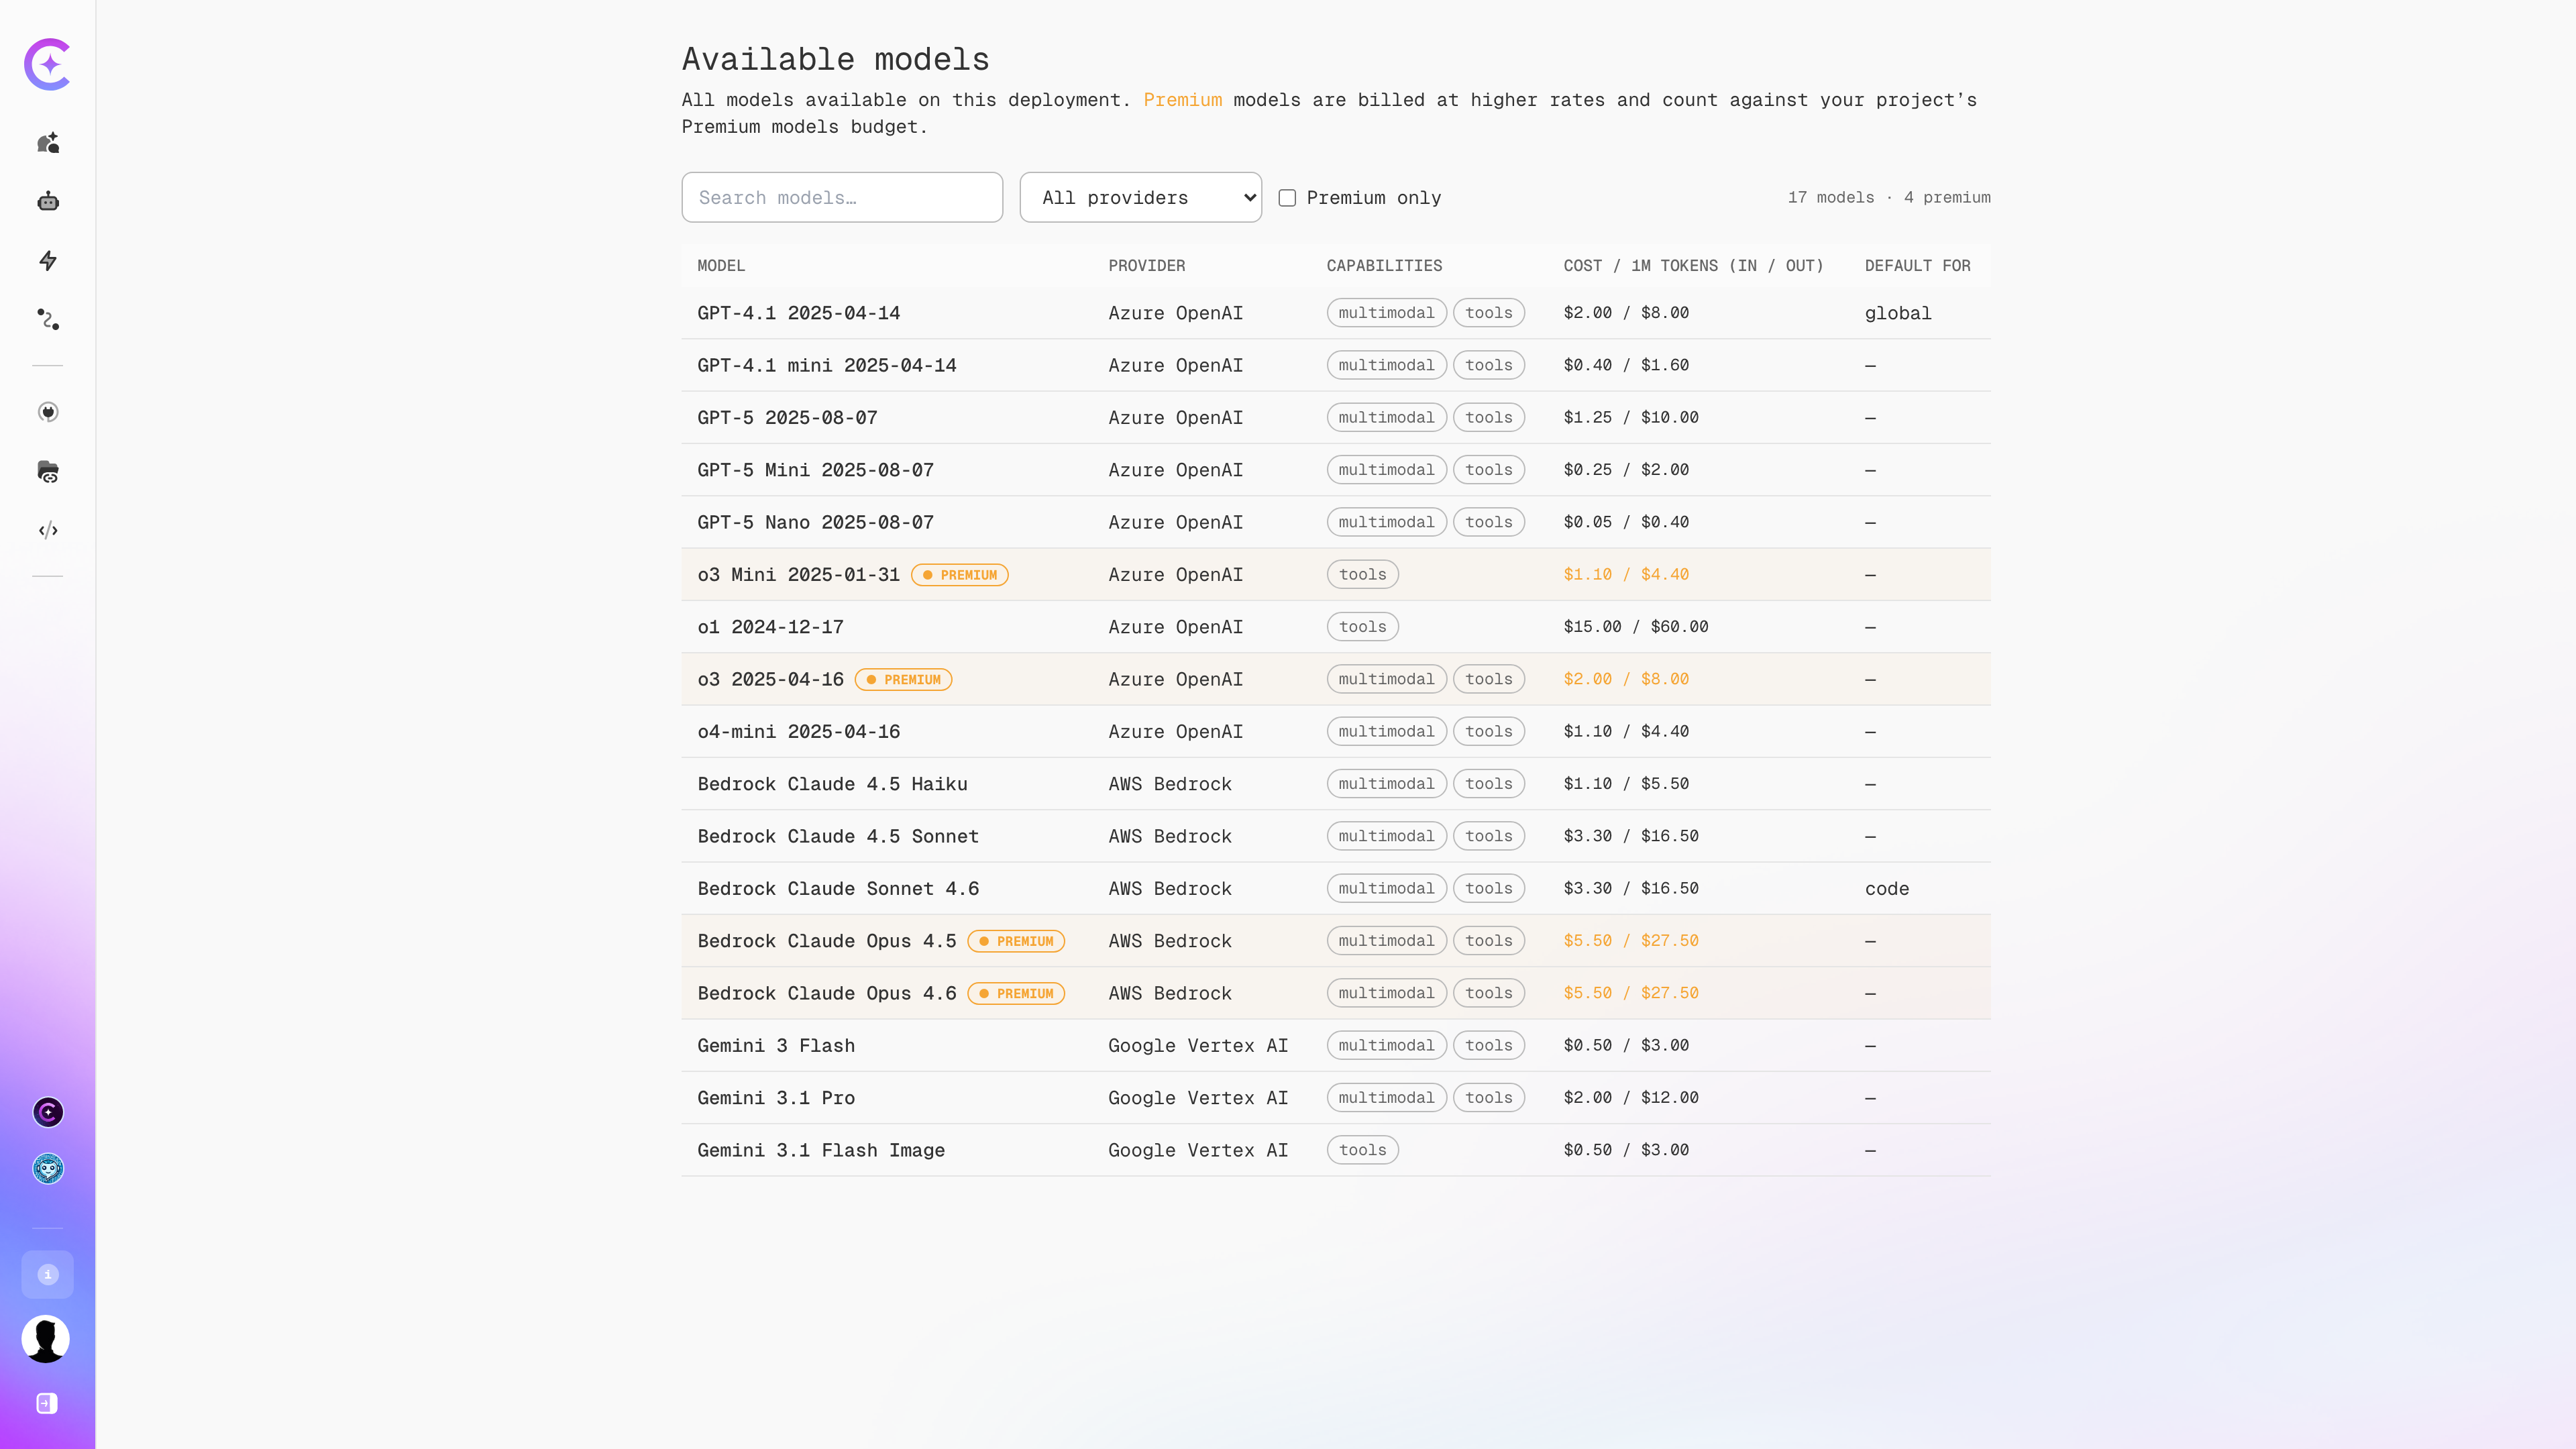2576x1449 pixels.
Task: Open the chat sparkle sidebar icon
Action: (x=48, y=143)
